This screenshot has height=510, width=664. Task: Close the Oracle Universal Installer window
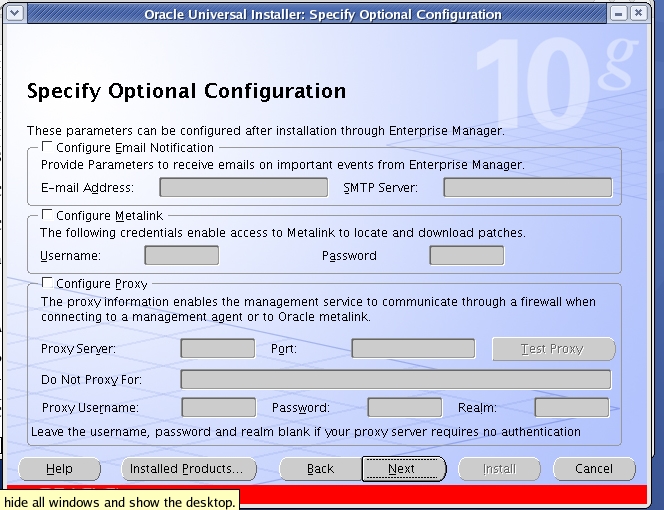[638, 13]
